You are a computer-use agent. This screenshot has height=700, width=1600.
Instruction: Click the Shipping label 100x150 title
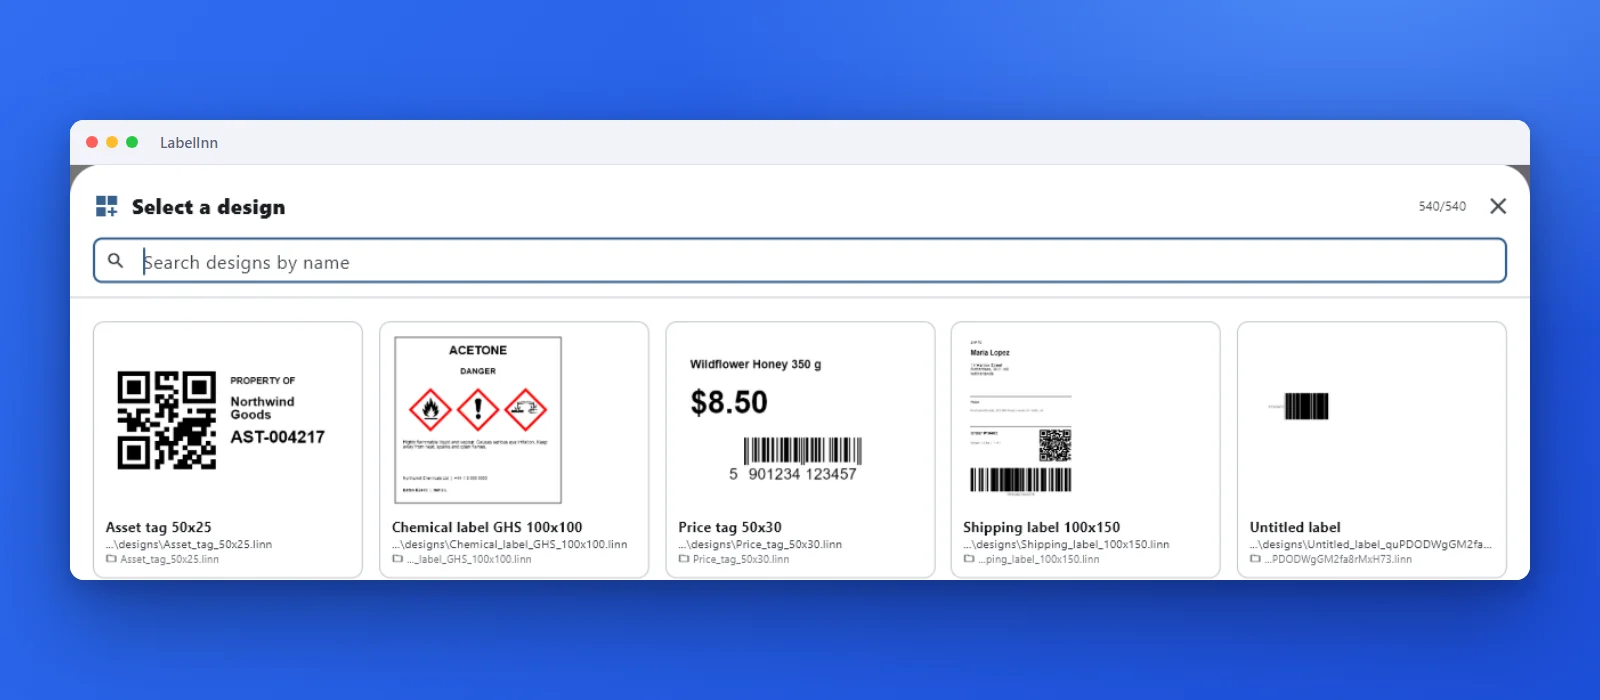[x=1041, y=527]
